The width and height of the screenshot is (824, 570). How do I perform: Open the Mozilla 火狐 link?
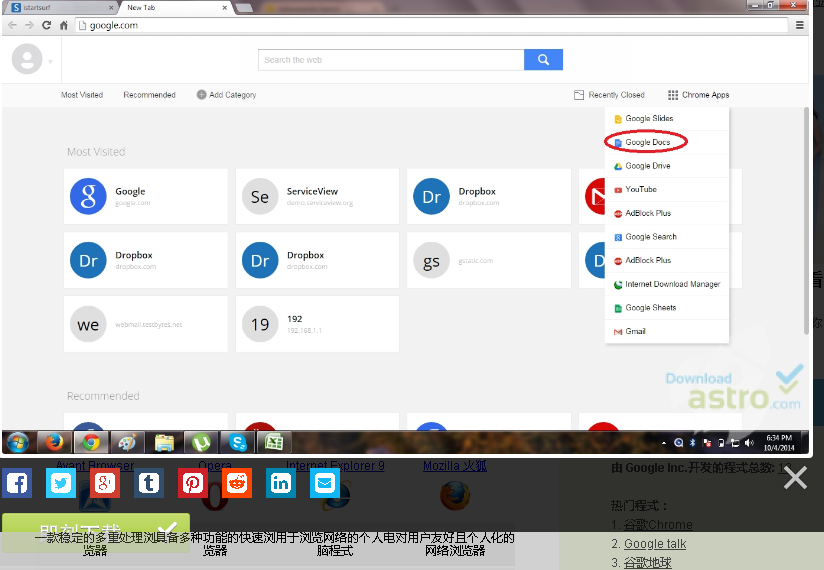tap(455, 465)
